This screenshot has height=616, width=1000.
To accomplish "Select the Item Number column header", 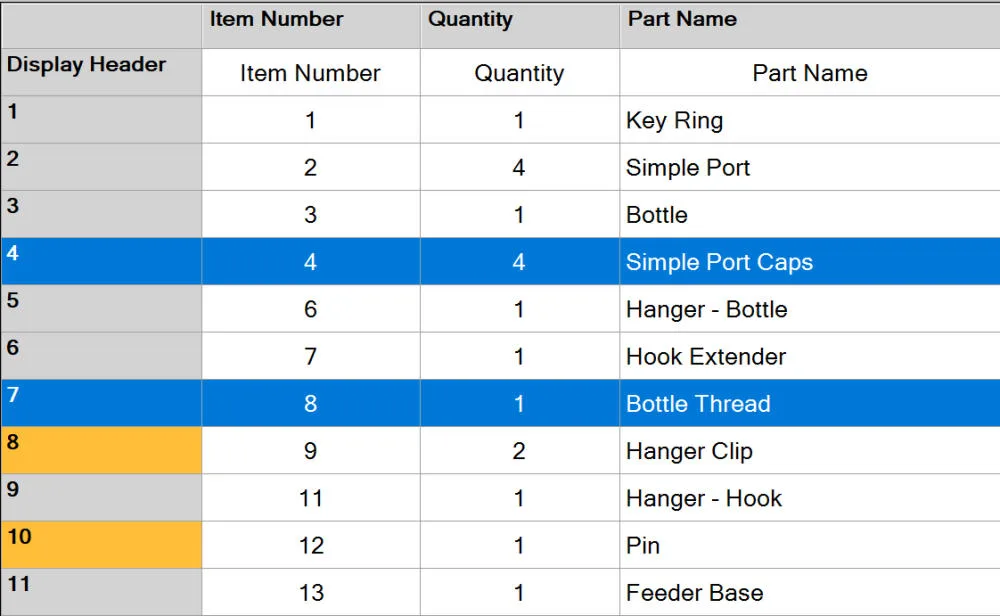I will [311, 25].
